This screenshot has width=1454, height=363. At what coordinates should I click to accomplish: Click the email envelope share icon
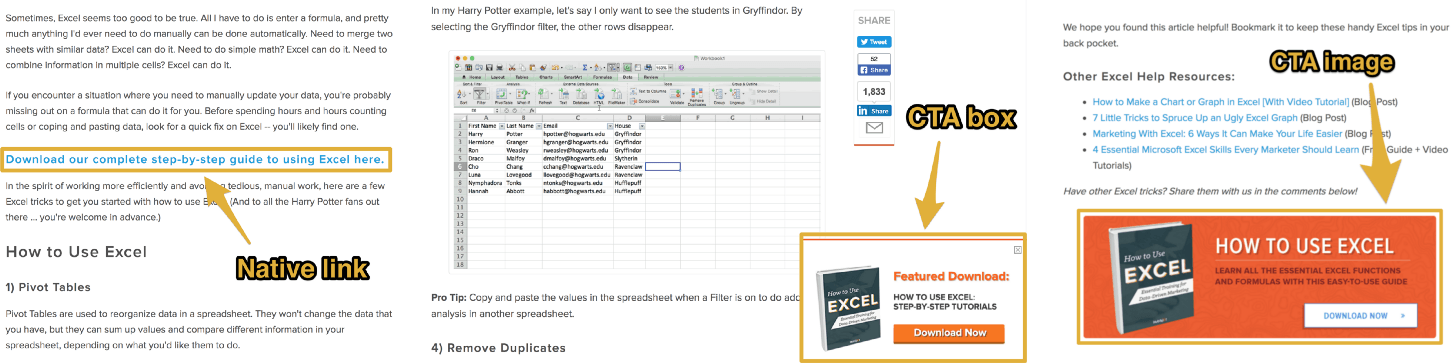874,128
